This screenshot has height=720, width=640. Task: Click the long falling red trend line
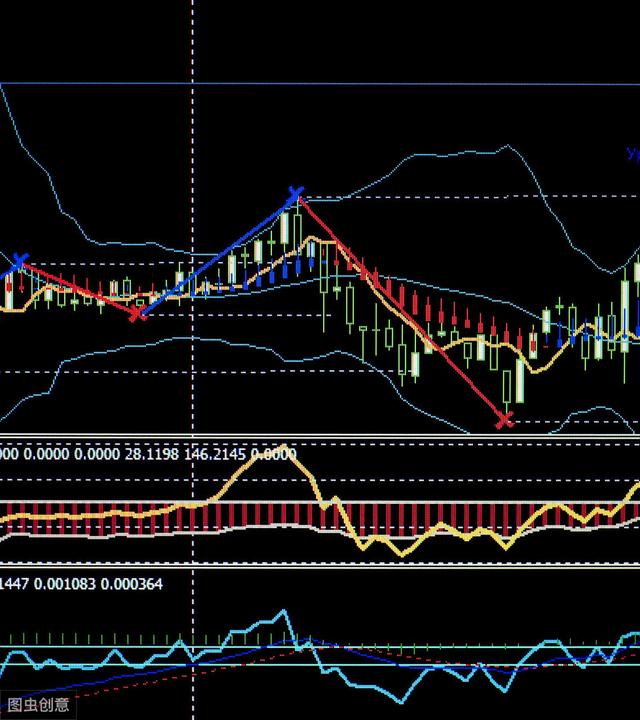click(400, 308)
